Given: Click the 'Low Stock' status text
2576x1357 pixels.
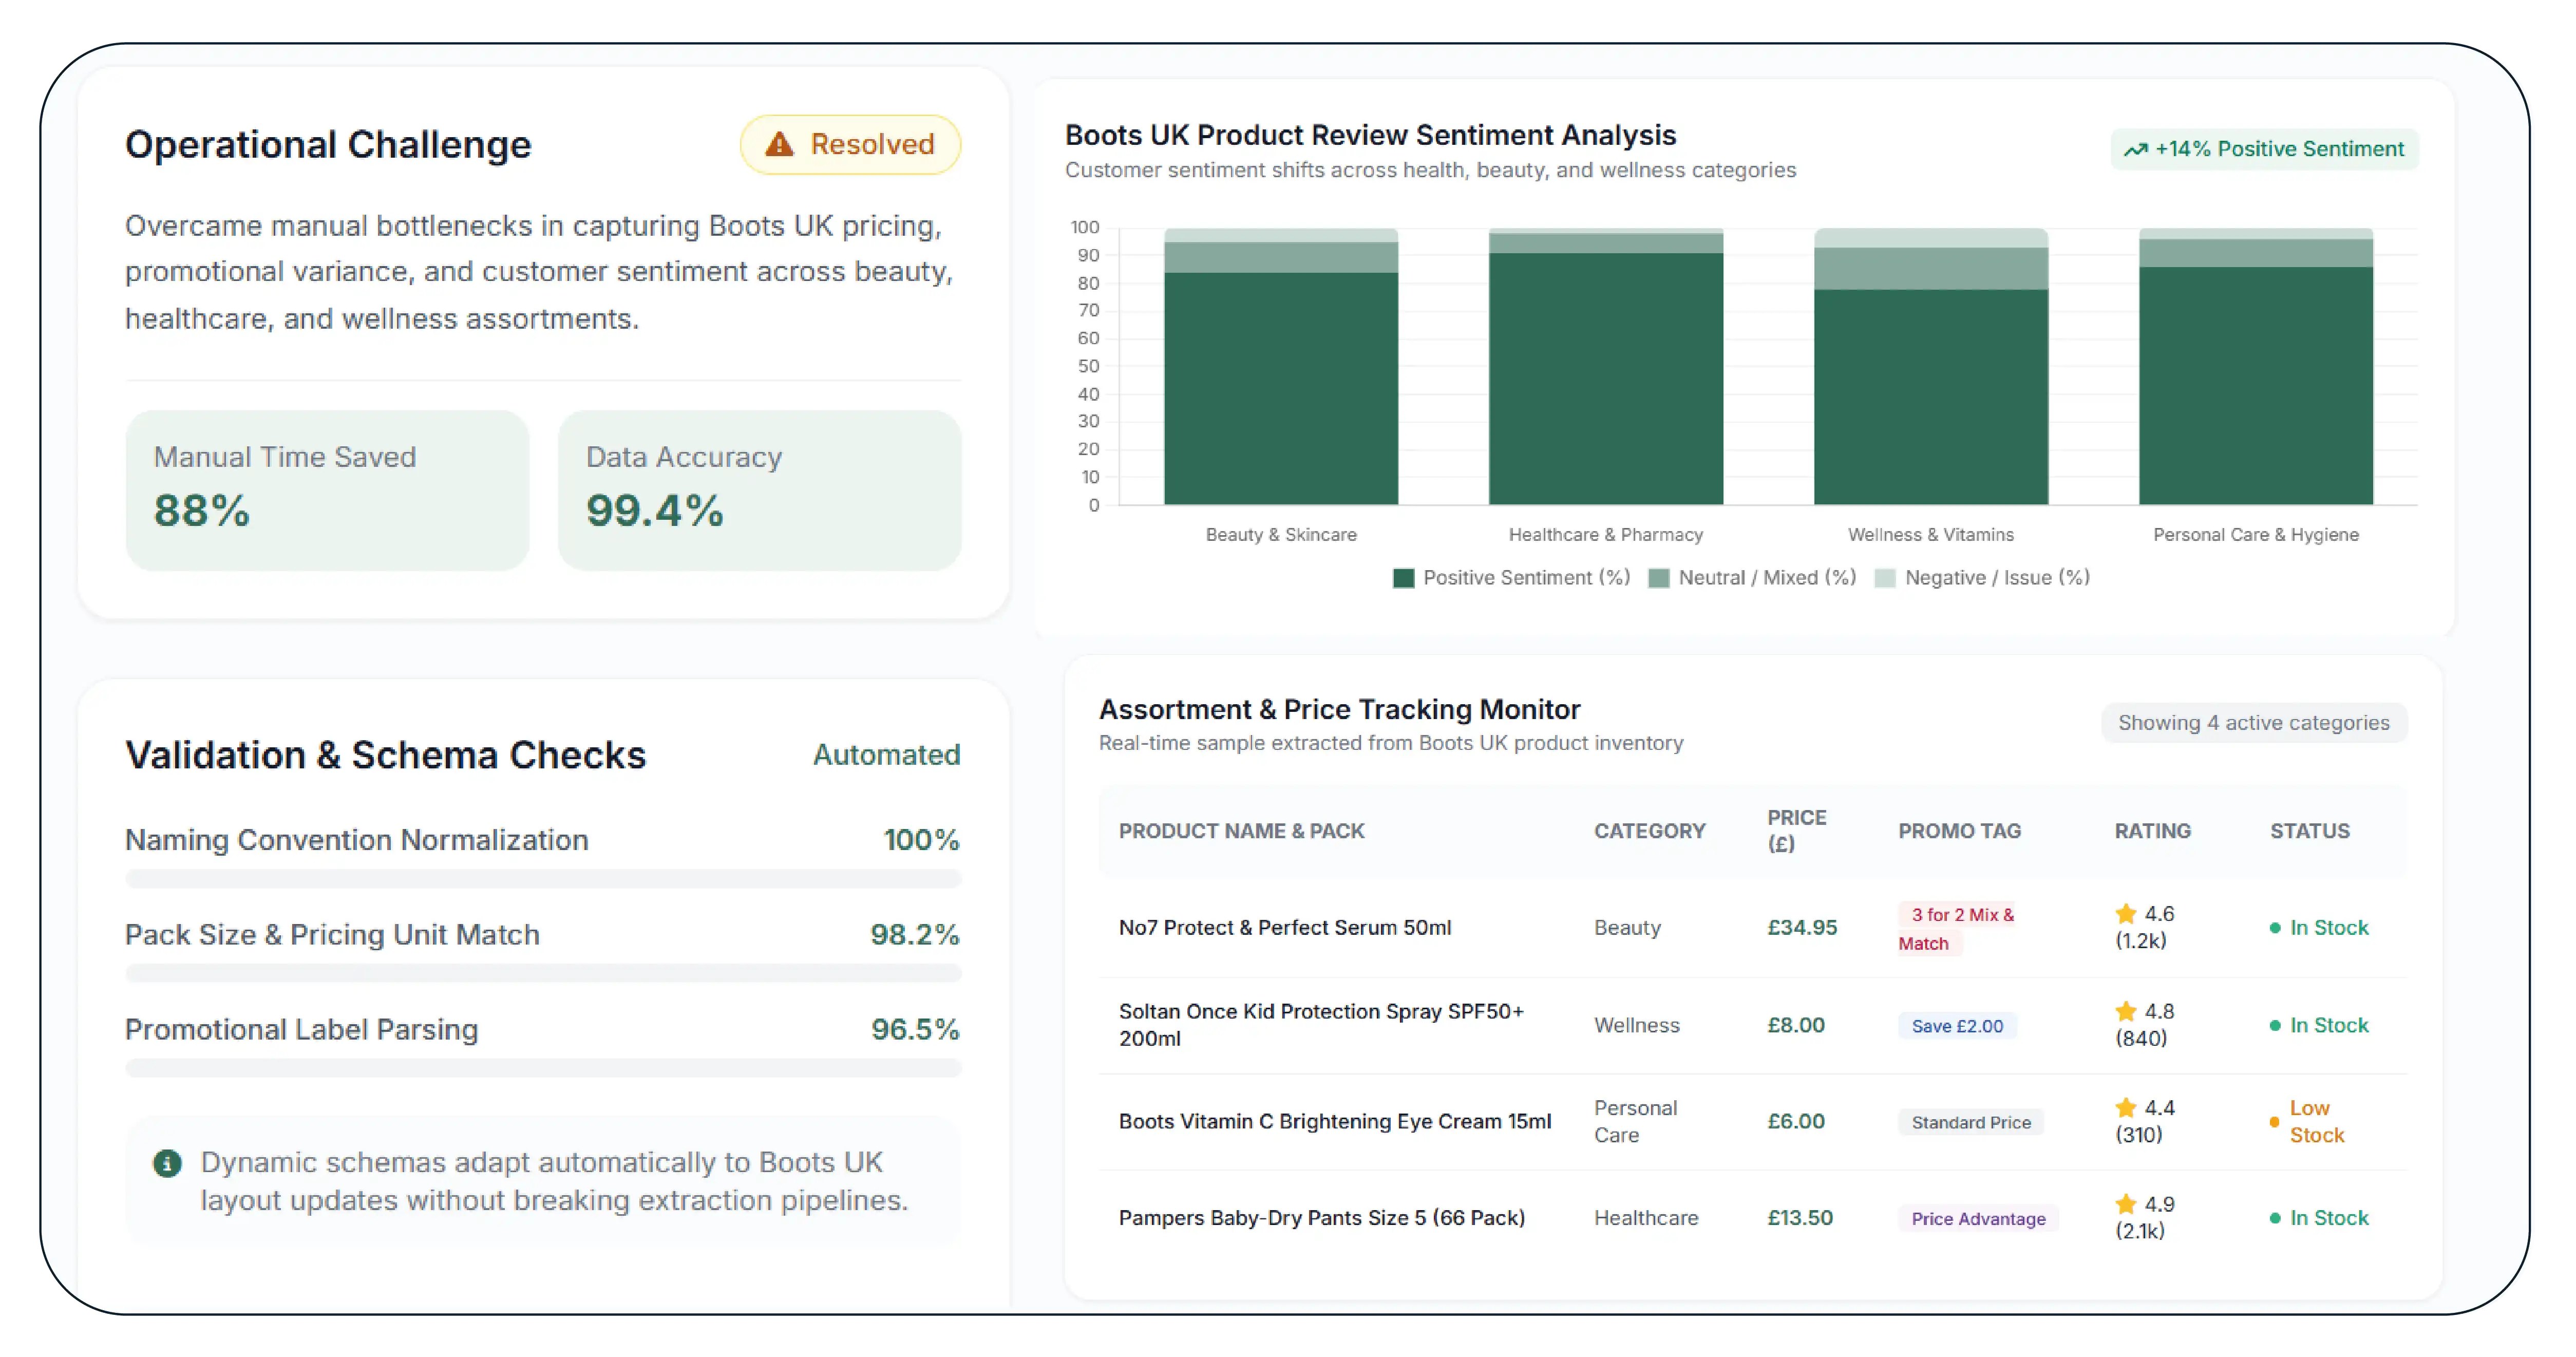Looking at the screenshot, I should [x=2317, y=1122].
